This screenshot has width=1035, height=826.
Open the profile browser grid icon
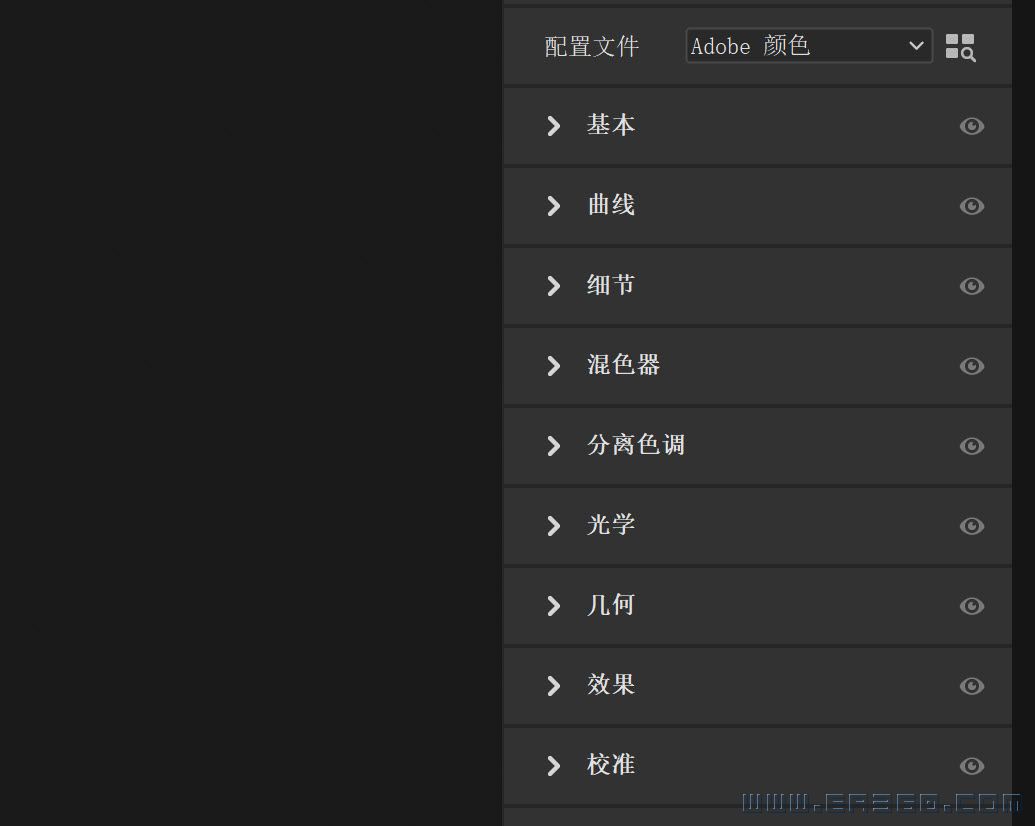click(959, 47)
